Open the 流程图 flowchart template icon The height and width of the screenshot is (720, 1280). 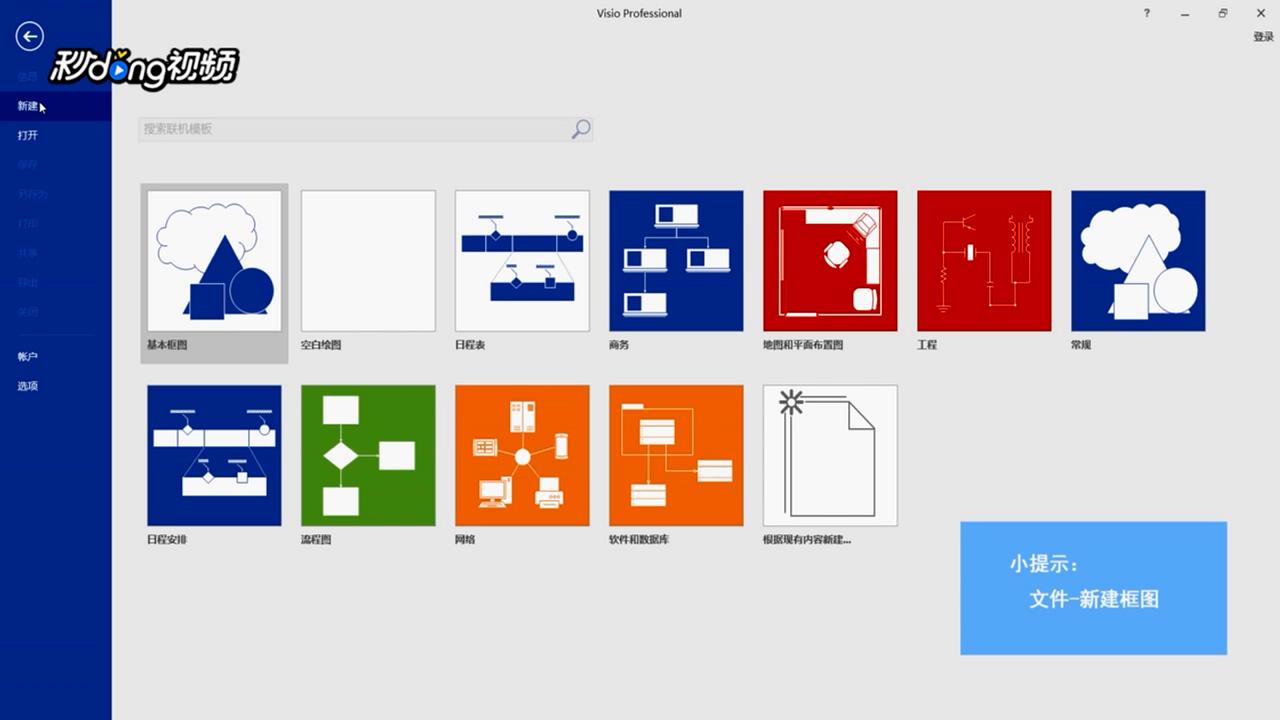pos(368,456)
